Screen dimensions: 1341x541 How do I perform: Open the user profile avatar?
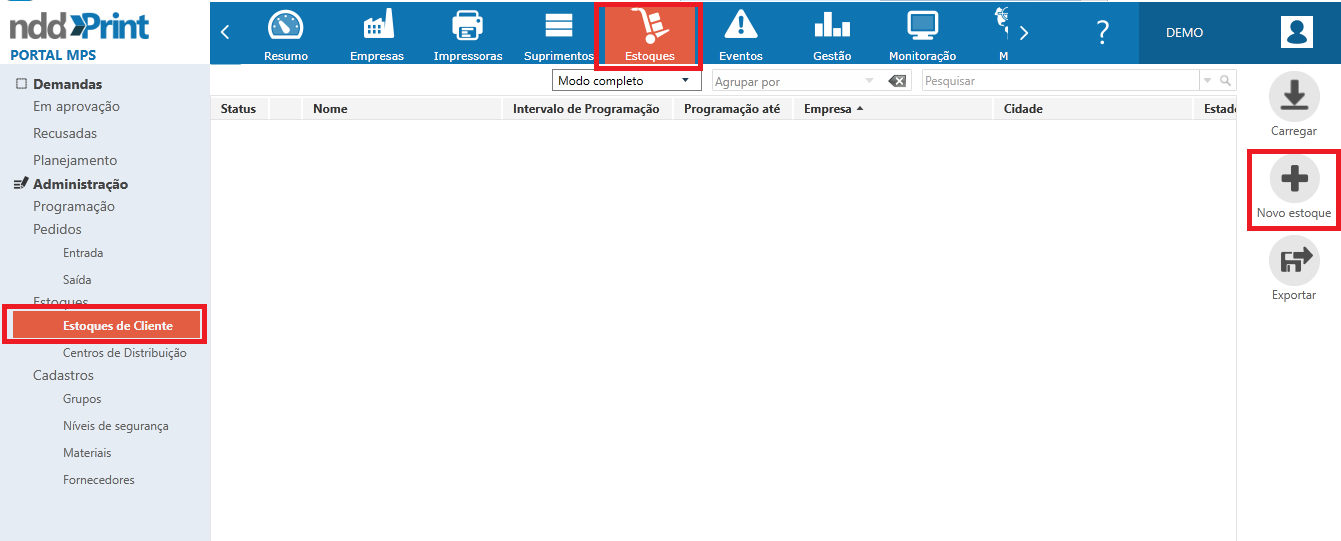pos(1296,33)
